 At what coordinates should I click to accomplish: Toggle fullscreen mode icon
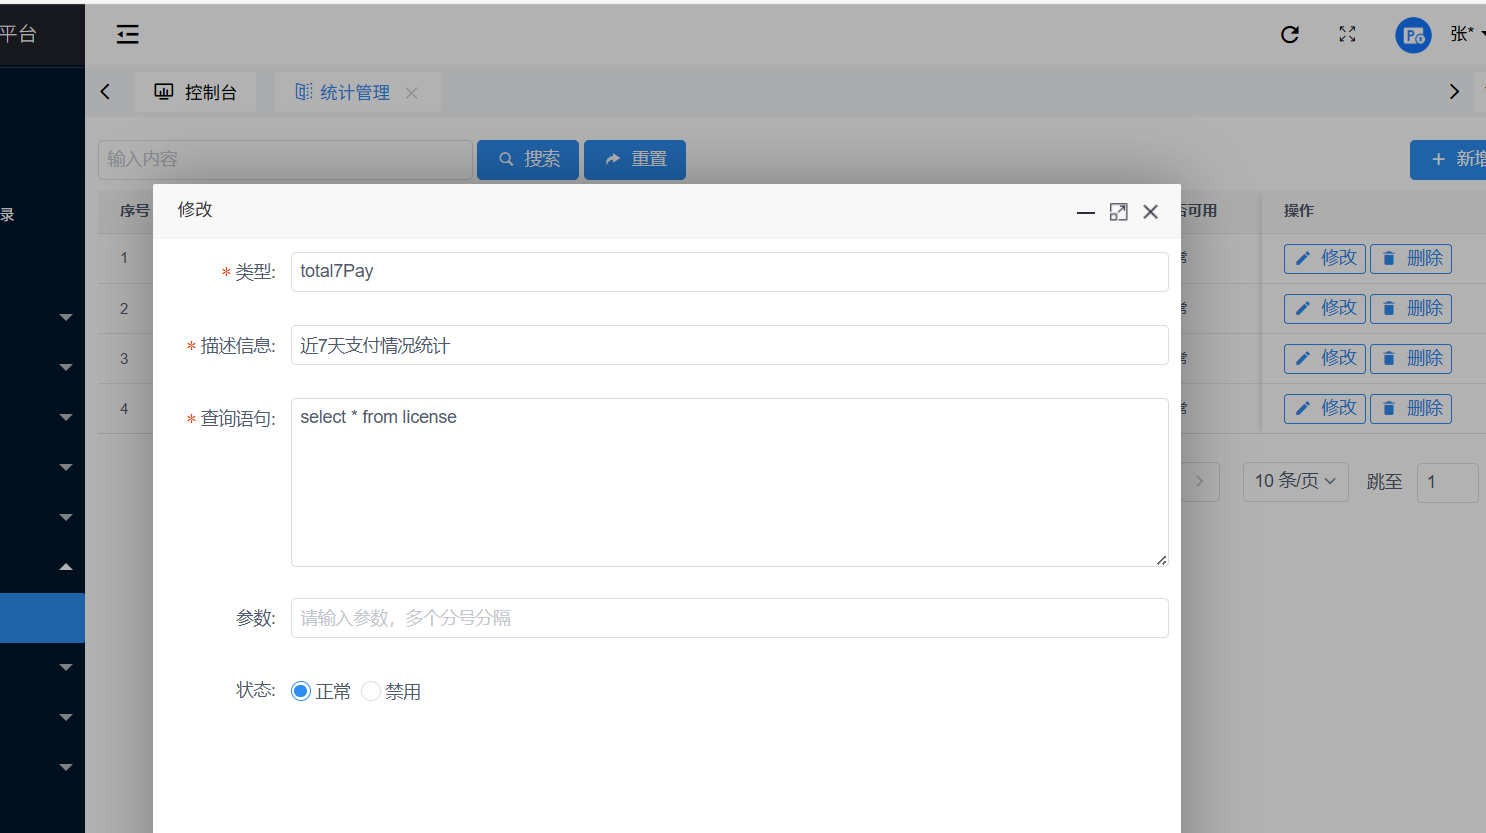1347,35
